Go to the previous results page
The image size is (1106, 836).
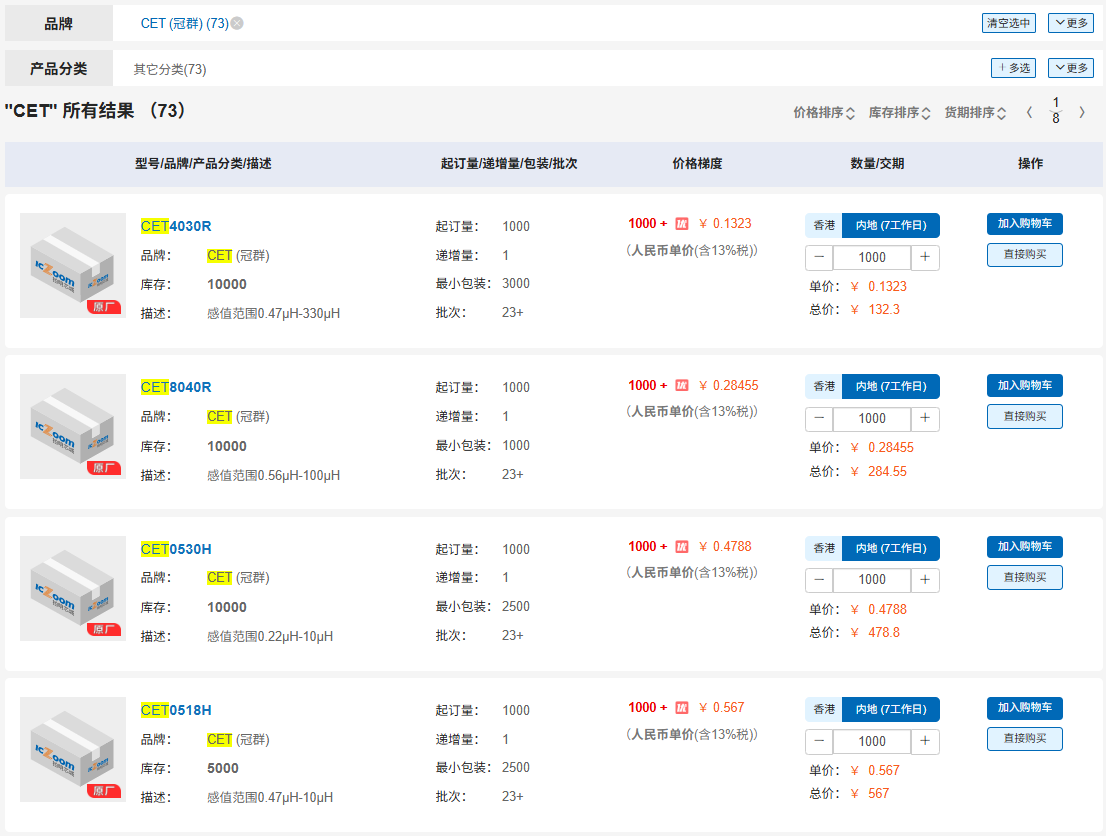pos(1030,112)
